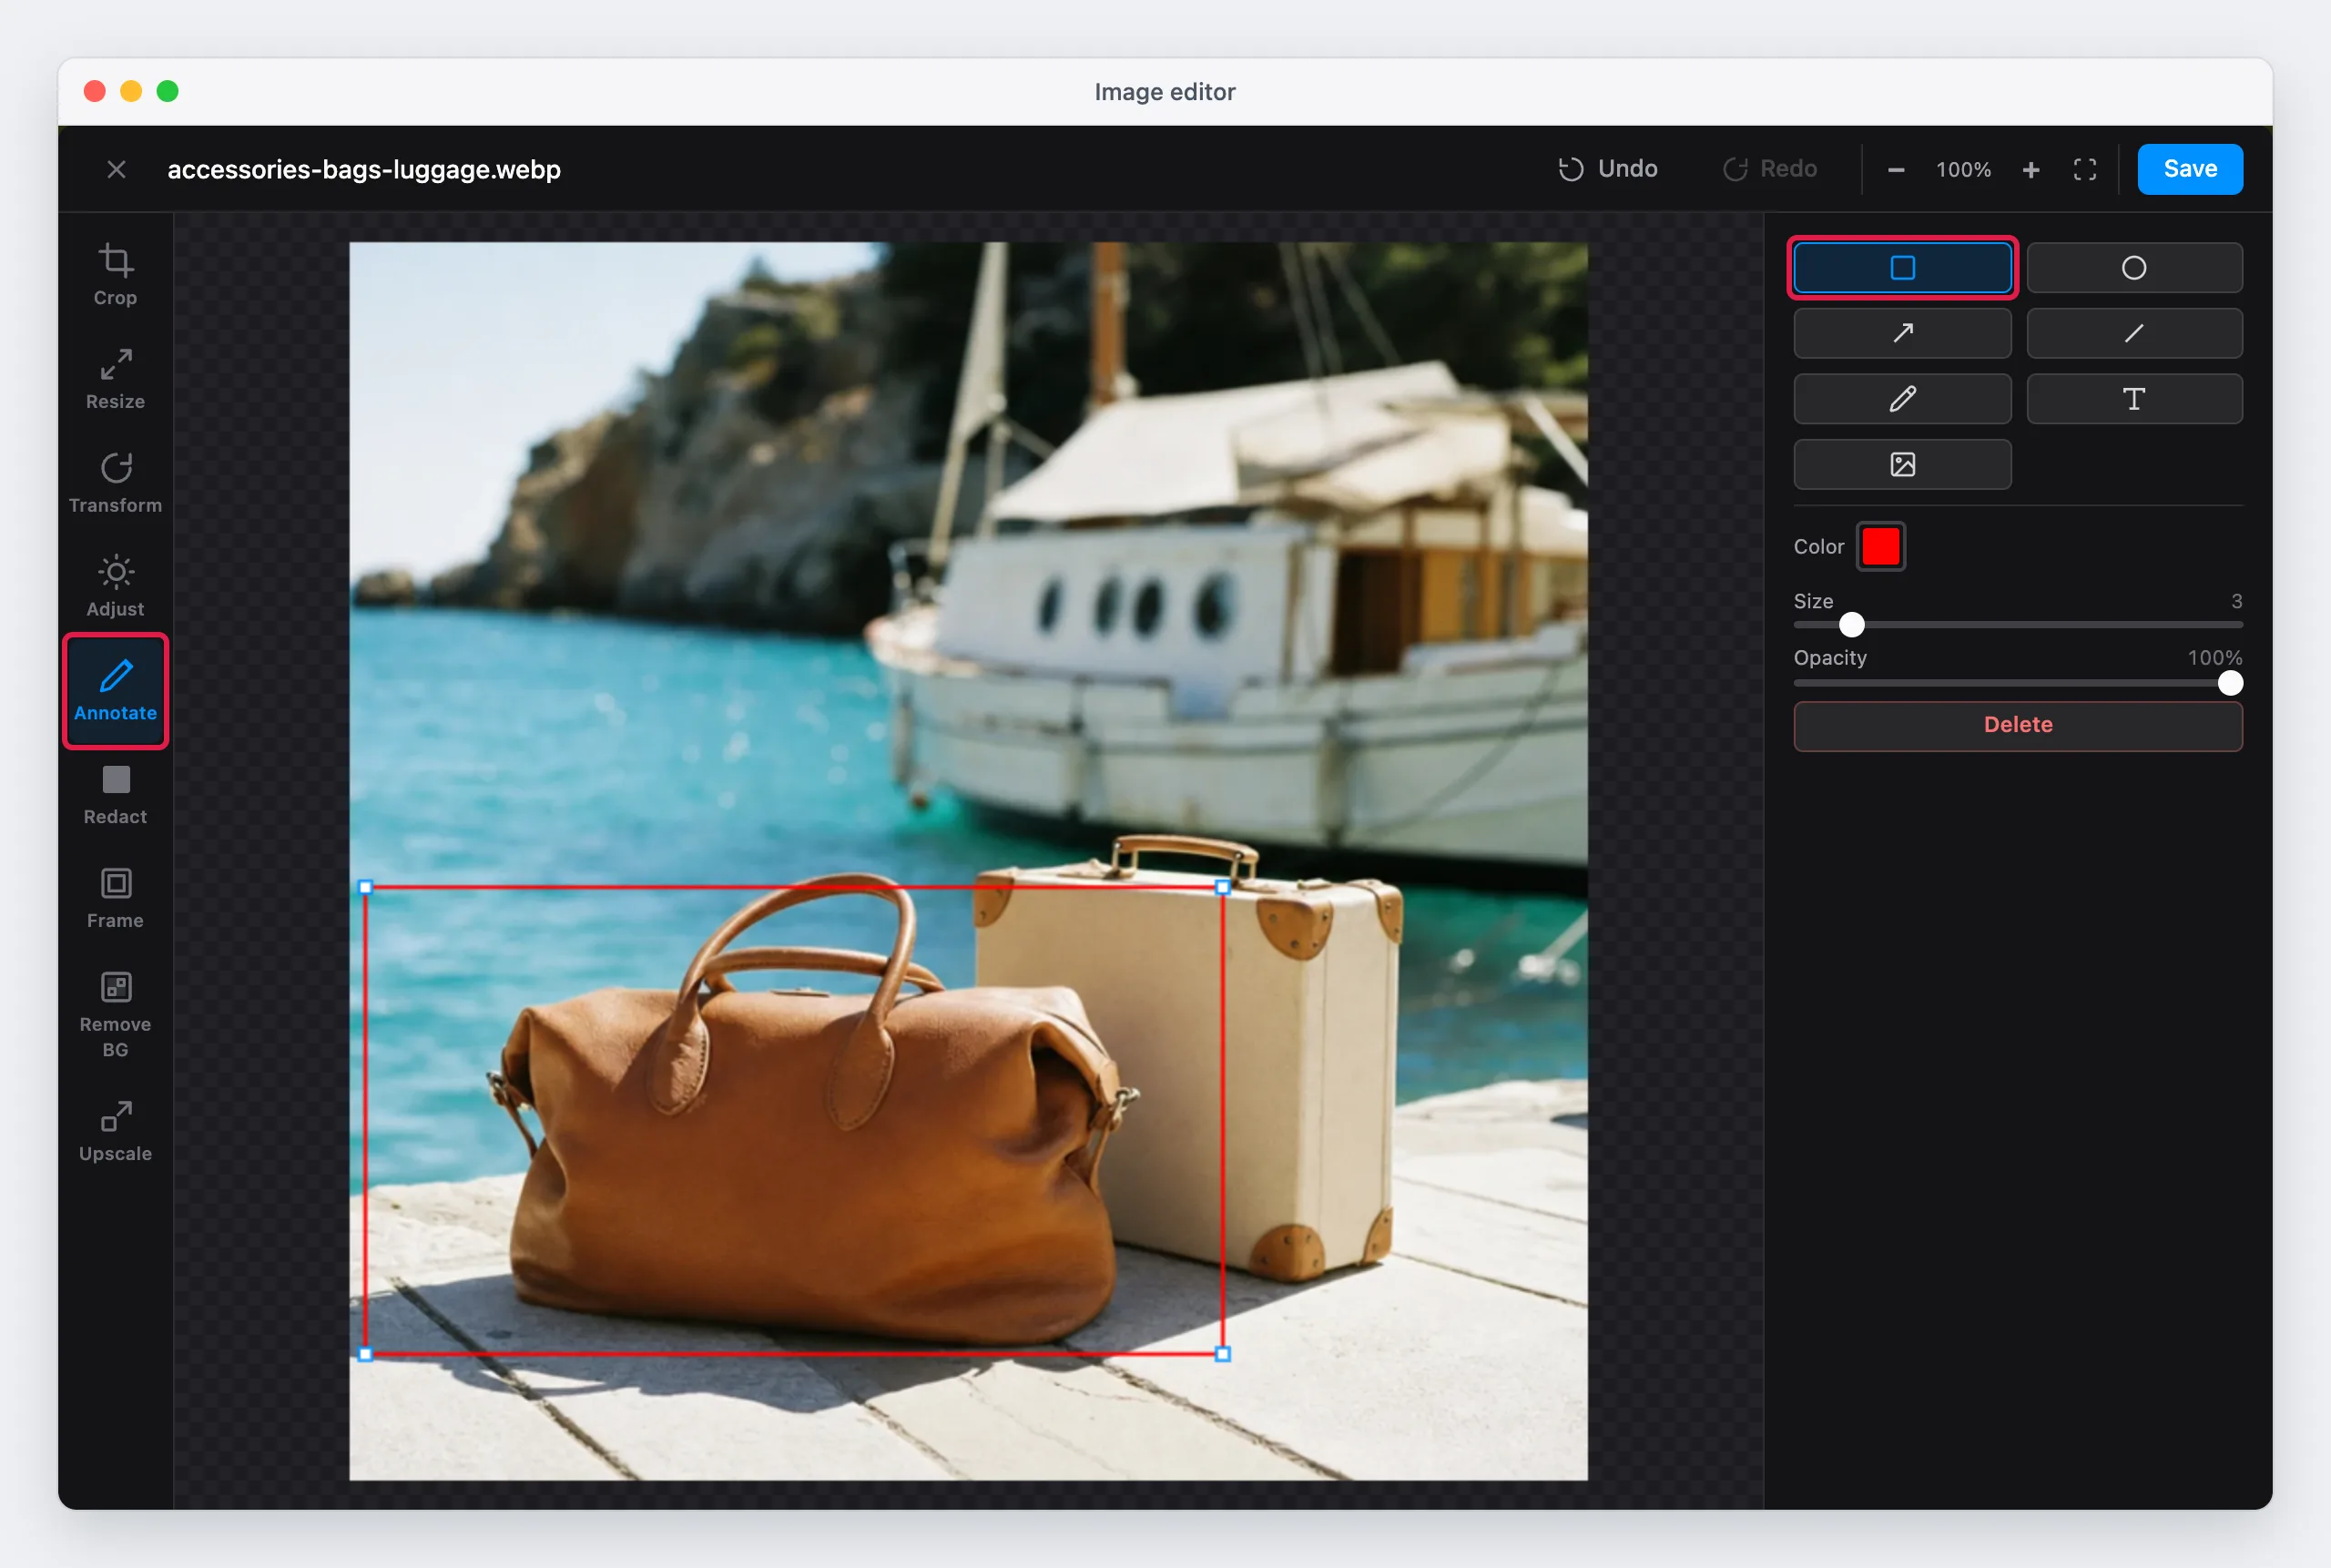Select the circle shape annotation

(2133, 268)
